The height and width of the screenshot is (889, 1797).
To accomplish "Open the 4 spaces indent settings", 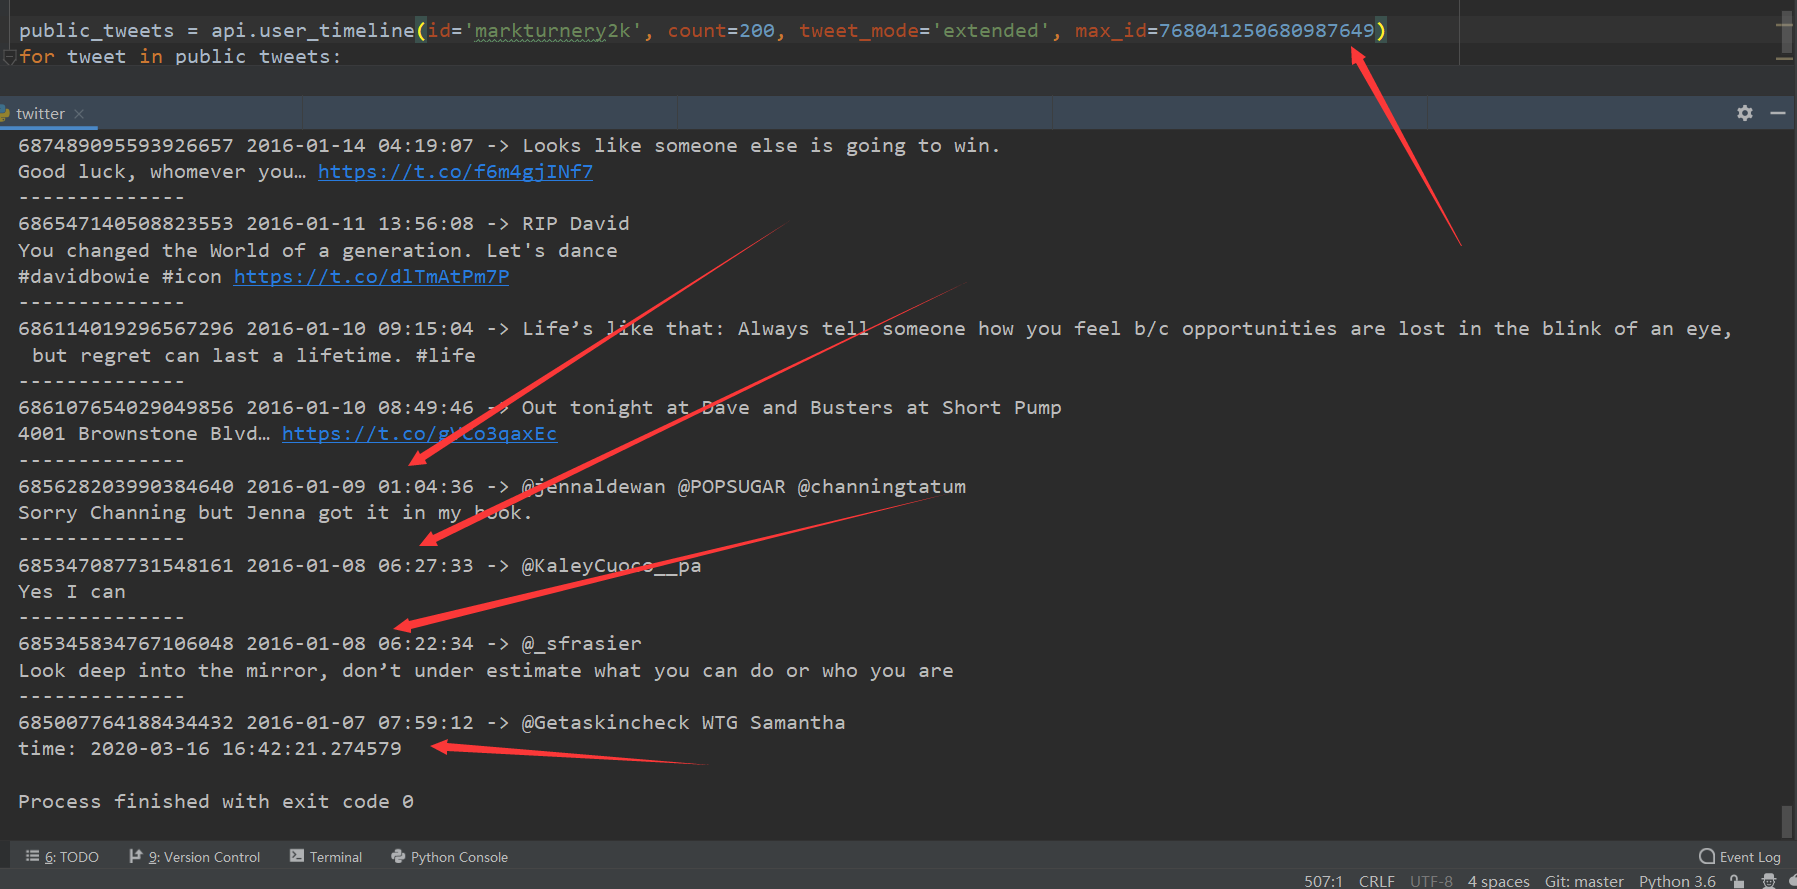I will point(1498,881).
